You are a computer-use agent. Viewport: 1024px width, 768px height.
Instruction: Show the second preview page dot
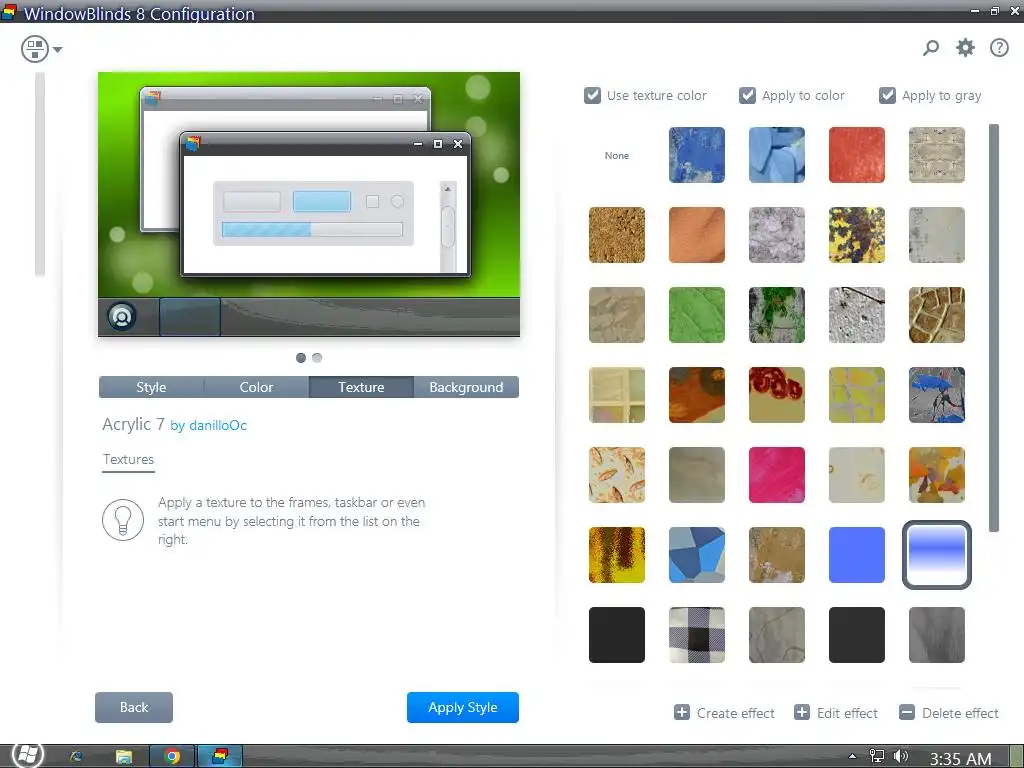[x=317, y=358]
